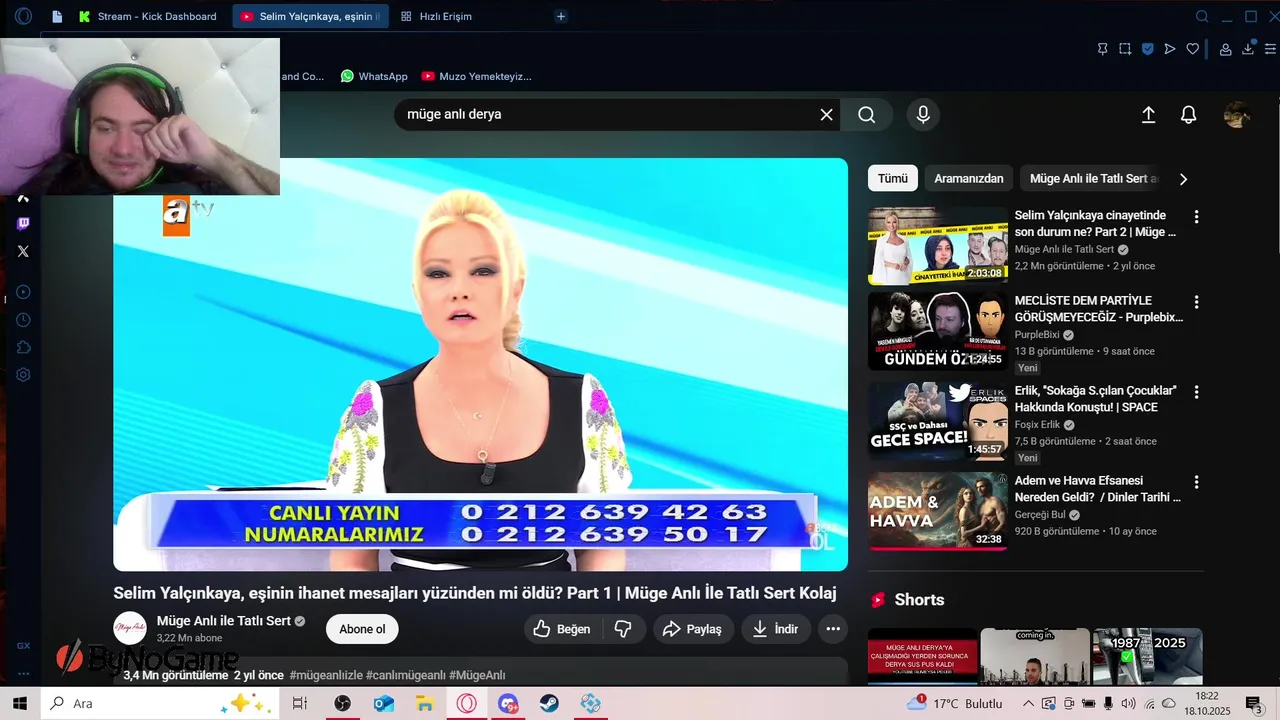Open Müge Anlı ile Tatlı Sert channel avatar
The width and height of the screenshot is (1280, 720).
130,628
